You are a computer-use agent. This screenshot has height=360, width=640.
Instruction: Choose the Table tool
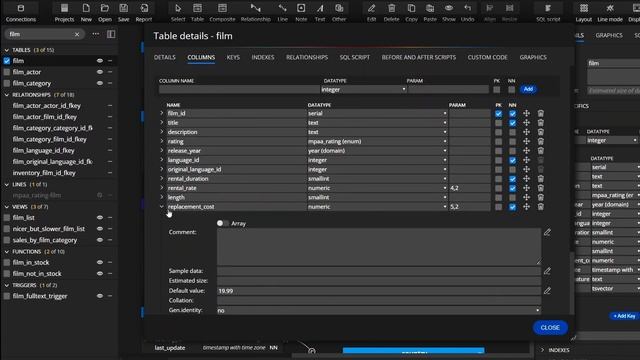(x=197, y=12)
